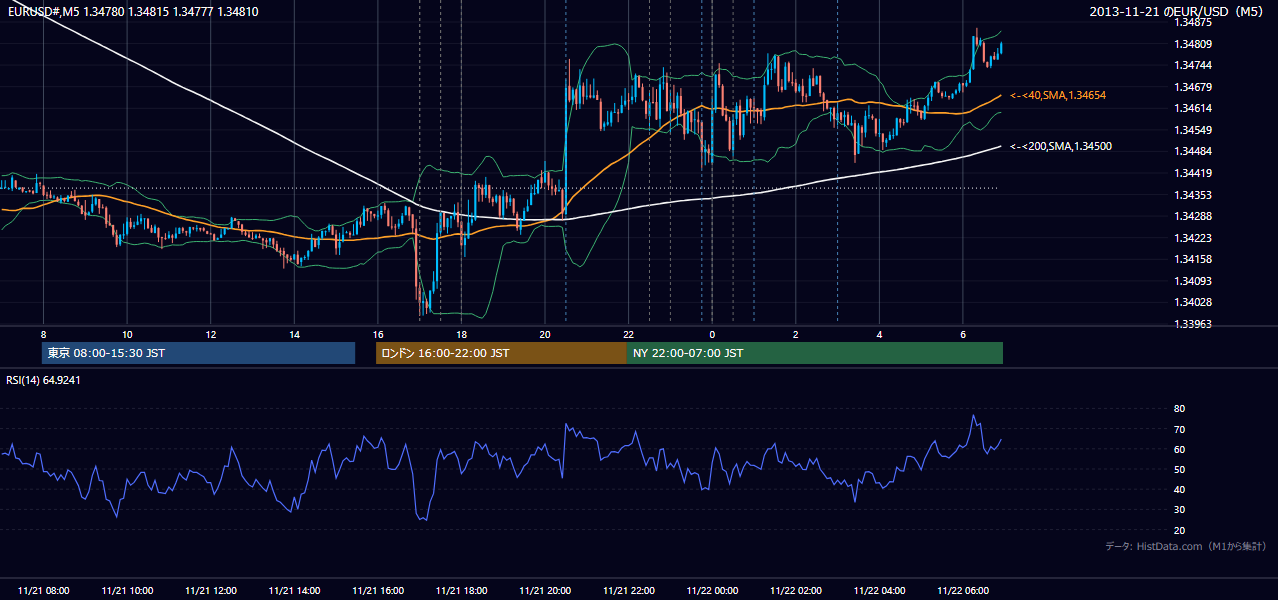Screen dimensions: 1278x600
Task: Click price axis value 1.34809
Action: coord(1194,44)
